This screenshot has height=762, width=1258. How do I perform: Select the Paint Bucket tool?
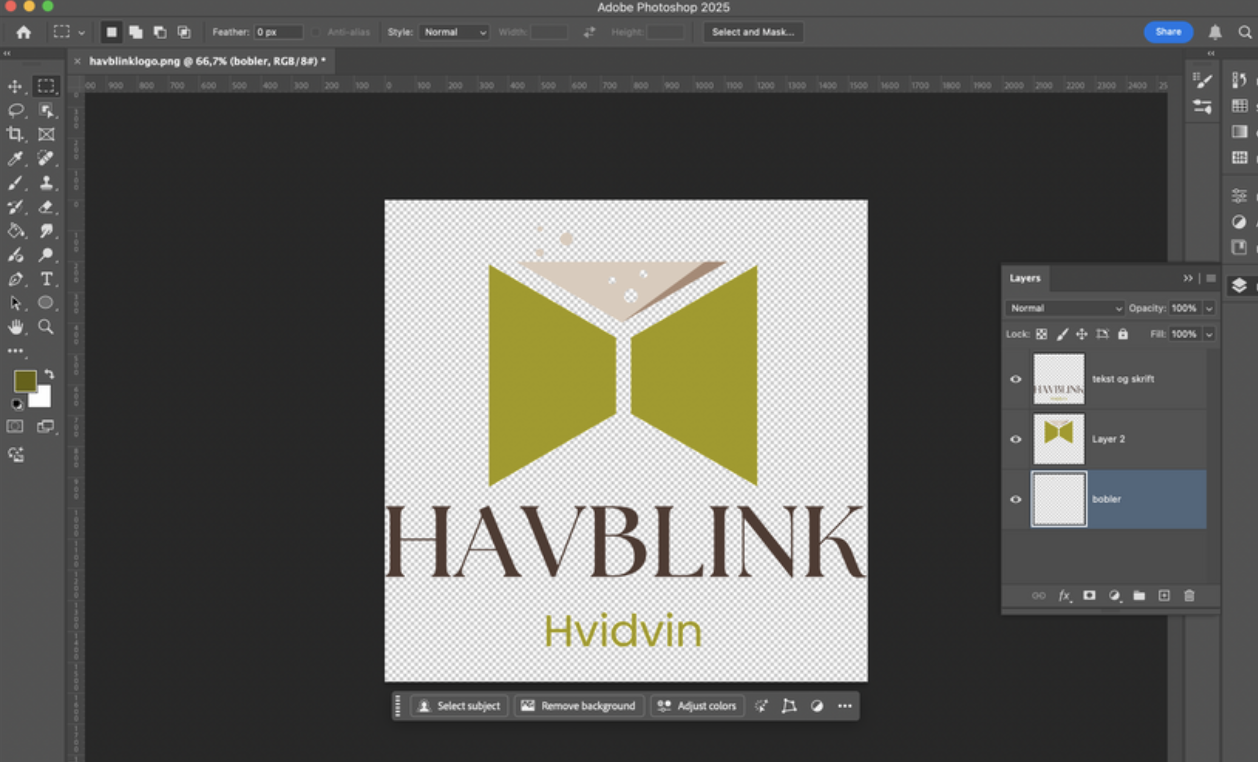15,231
